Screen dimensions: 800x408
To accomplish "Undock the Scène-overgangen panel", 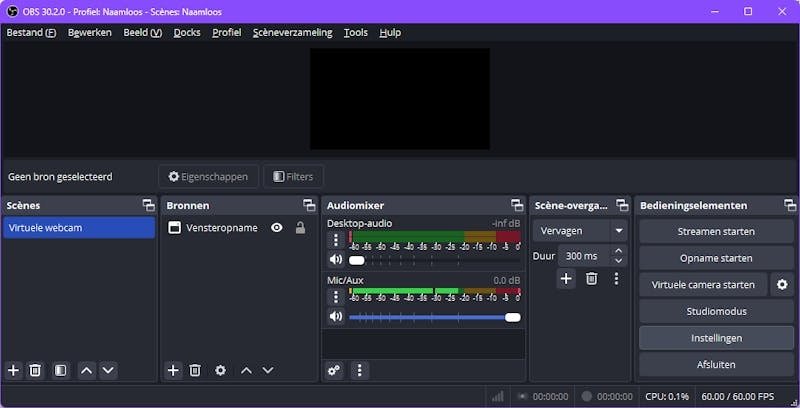I will [x=622, y=205].
